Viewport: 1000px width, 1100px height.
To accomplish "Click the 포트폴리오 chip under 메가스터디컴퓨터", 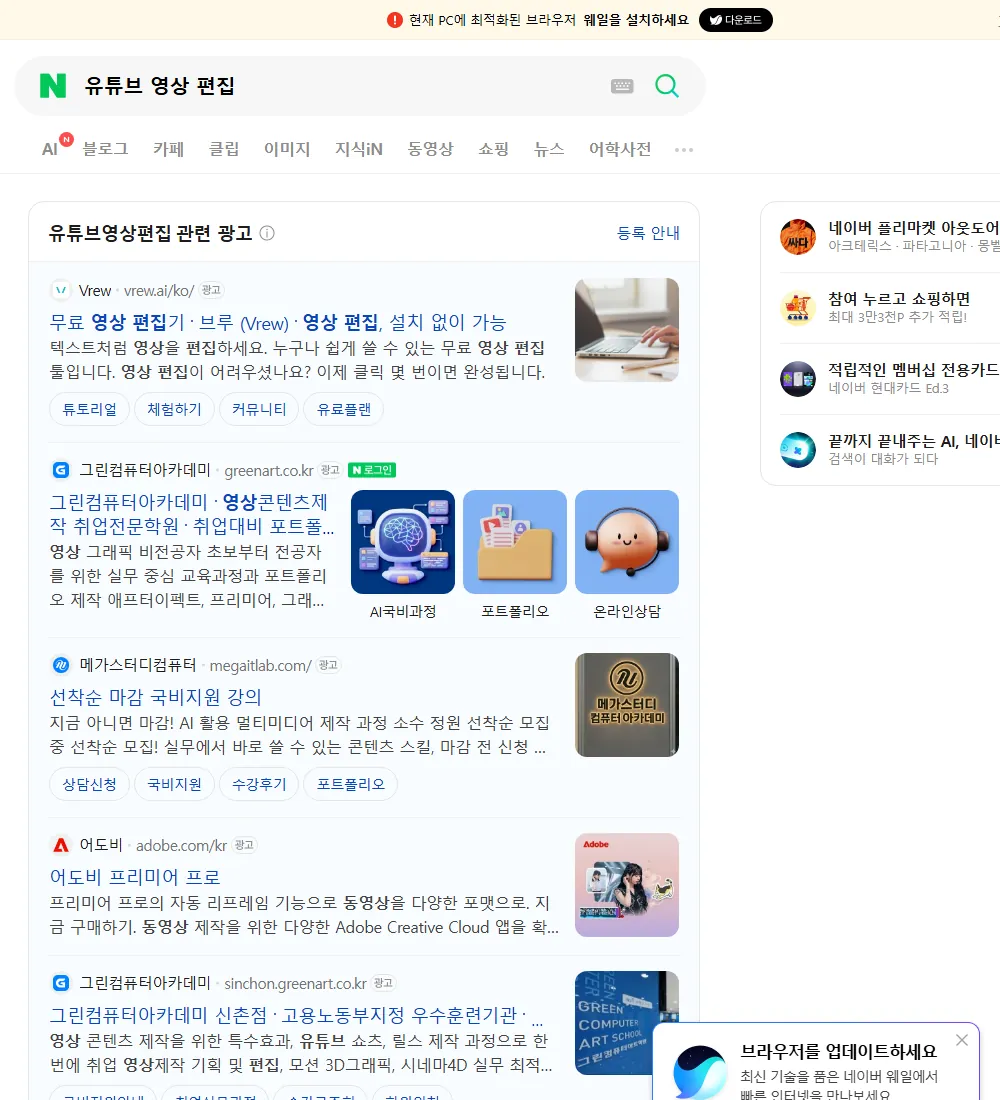I will (351, 784).
